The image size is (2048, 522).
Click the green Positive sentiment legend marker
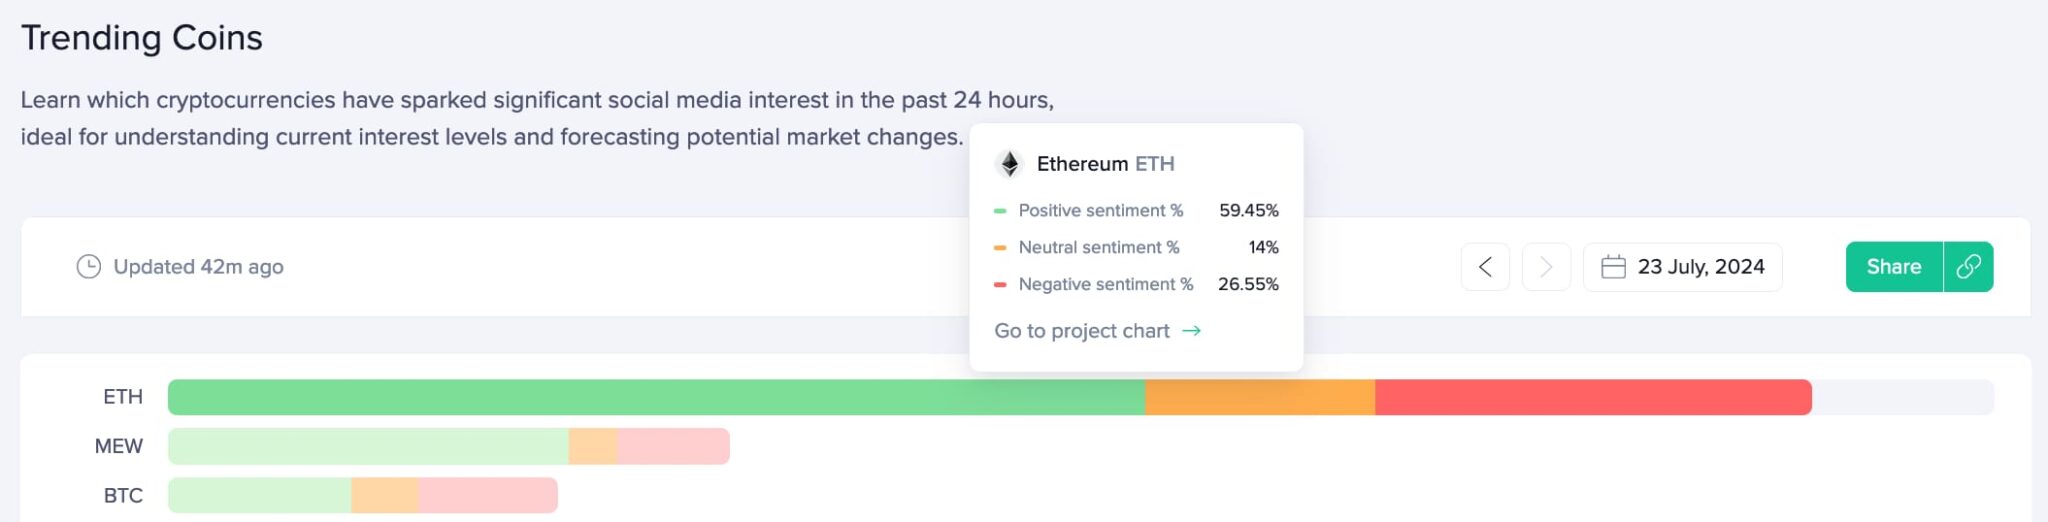click(1000, 211)
